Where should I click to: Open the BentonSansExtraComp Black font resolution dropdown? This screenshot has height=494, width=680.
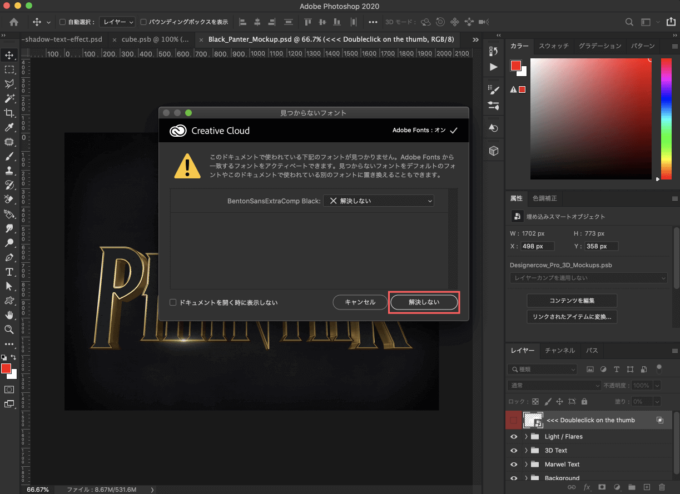click(x=379, y=201)
